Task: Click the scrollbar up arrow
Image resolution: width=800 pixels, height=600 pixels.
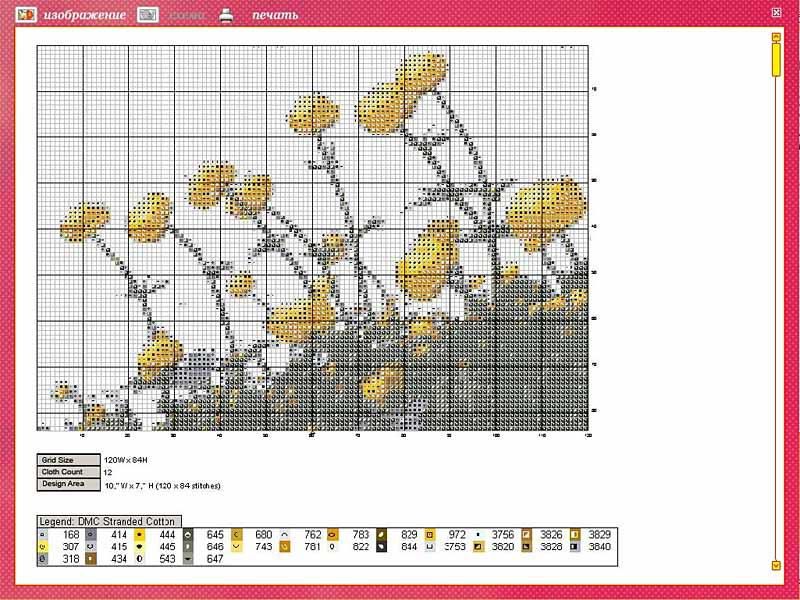Action: (775, 37)
